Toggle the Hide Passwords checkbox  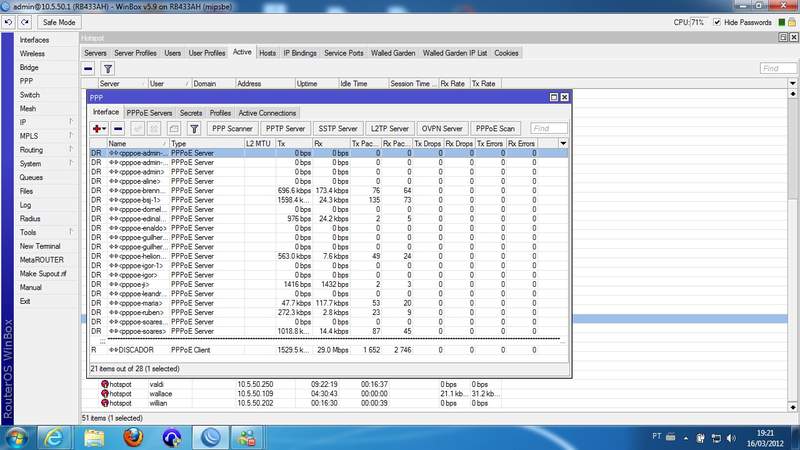pos(716,21)
